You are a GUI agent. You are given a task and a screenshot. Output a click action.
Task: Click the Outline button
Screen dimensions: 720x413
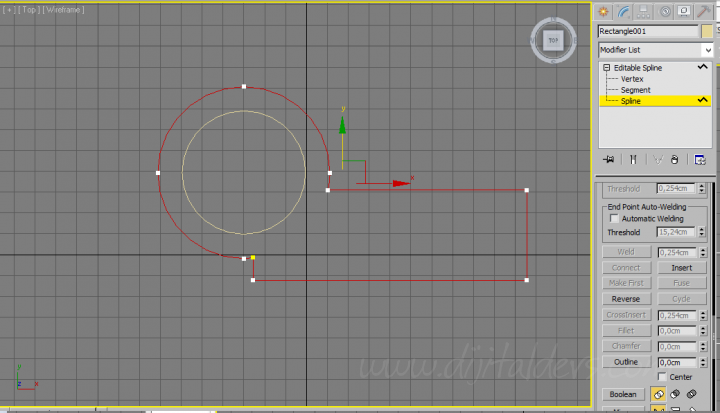[x=626, y=362]
